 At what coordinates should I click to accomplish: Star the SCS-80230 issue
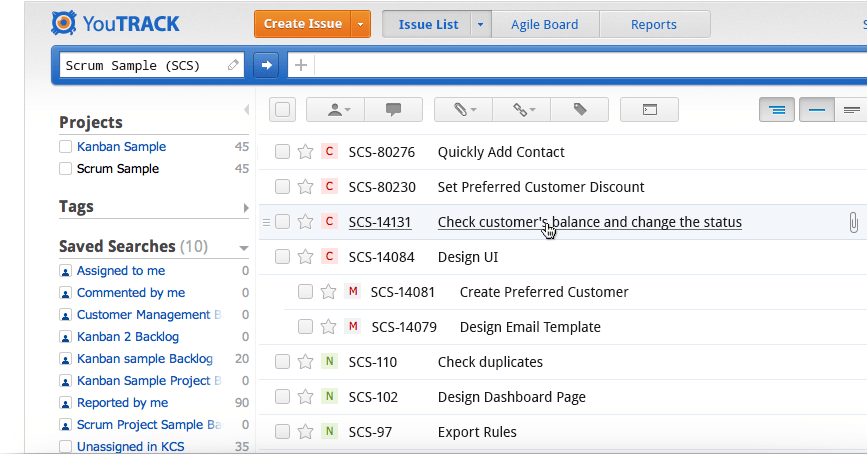(x=305, y=187)
